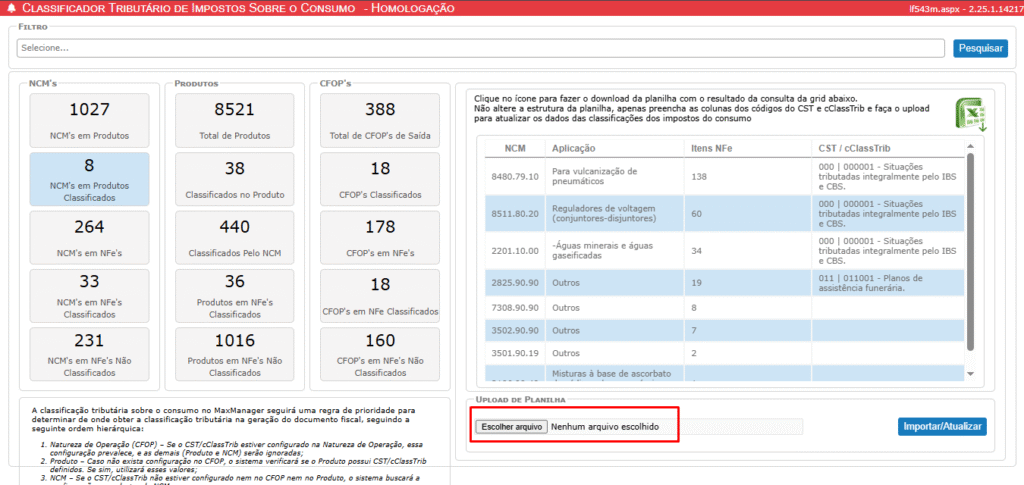Open the Total de Produtos card
1024x485 pixels.
point(235,120)
